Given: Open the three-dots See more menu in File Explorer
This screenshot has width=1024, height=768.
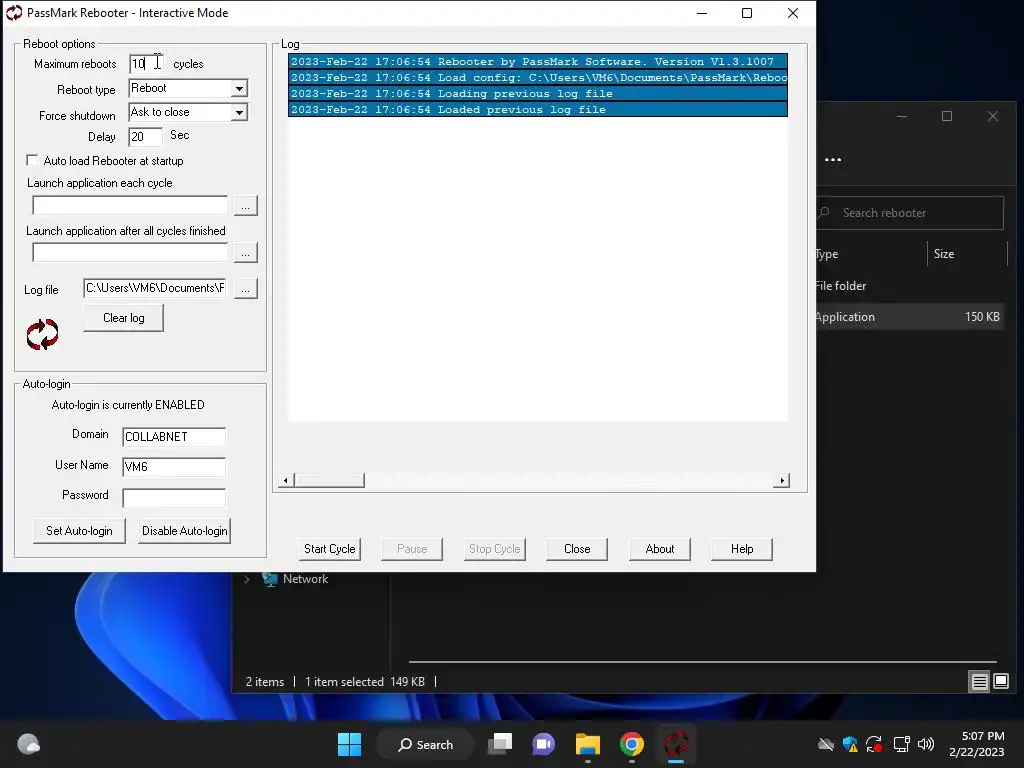Looking at the screenshot, I should pos(833,159).
